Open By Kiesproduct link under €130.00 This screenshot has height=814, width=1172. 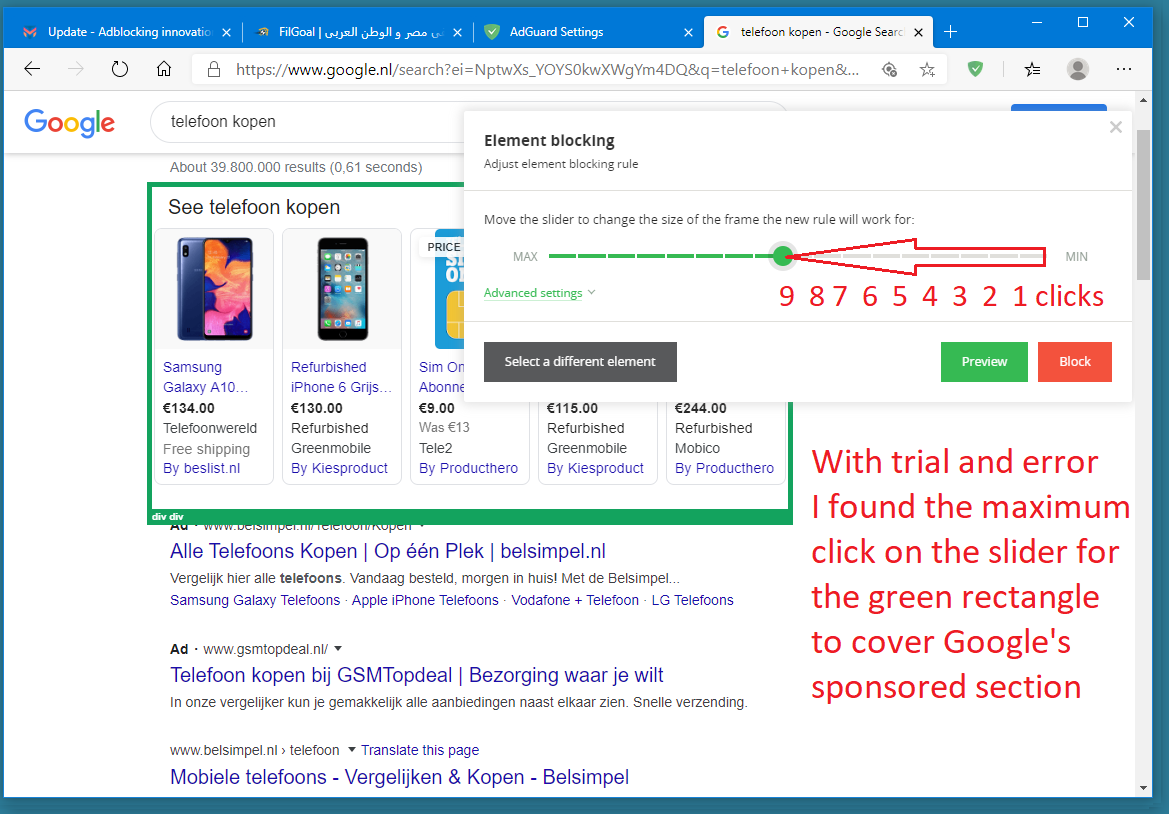coord(339,469)
